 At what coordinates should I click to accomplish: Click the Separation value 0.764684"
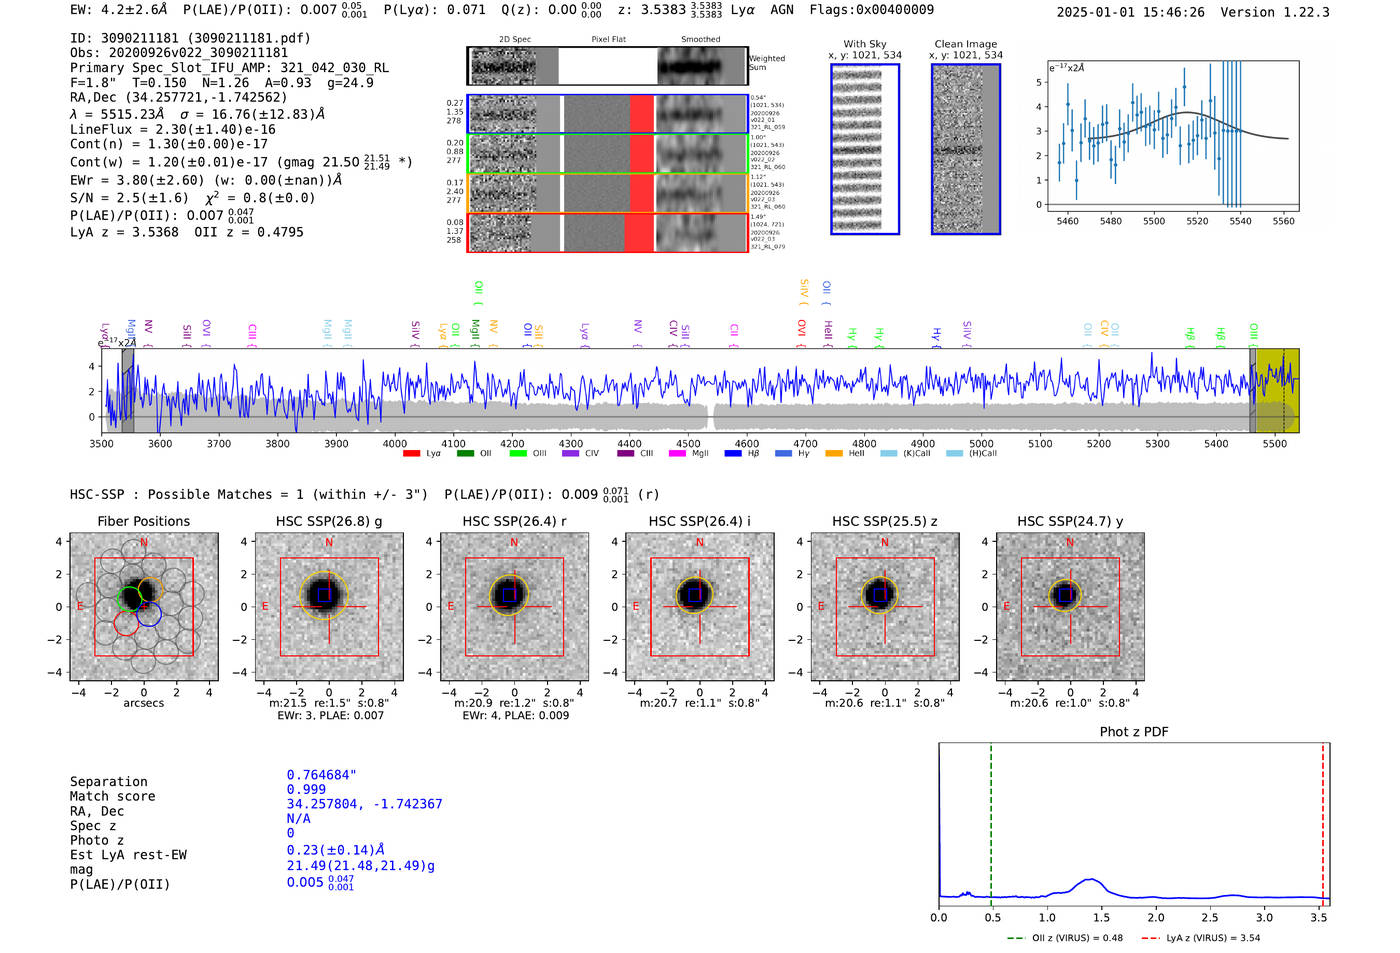(322, 775)
